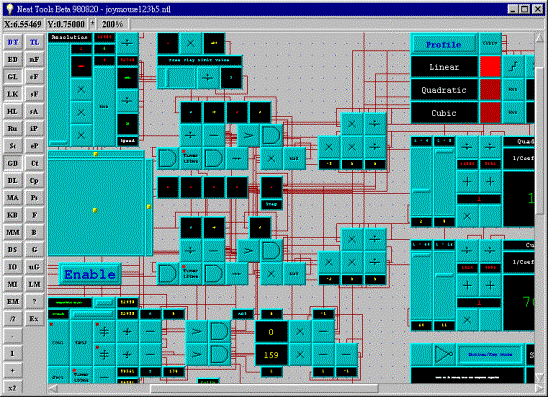Click the plus zoom button in sidebar

coord(13,371)
